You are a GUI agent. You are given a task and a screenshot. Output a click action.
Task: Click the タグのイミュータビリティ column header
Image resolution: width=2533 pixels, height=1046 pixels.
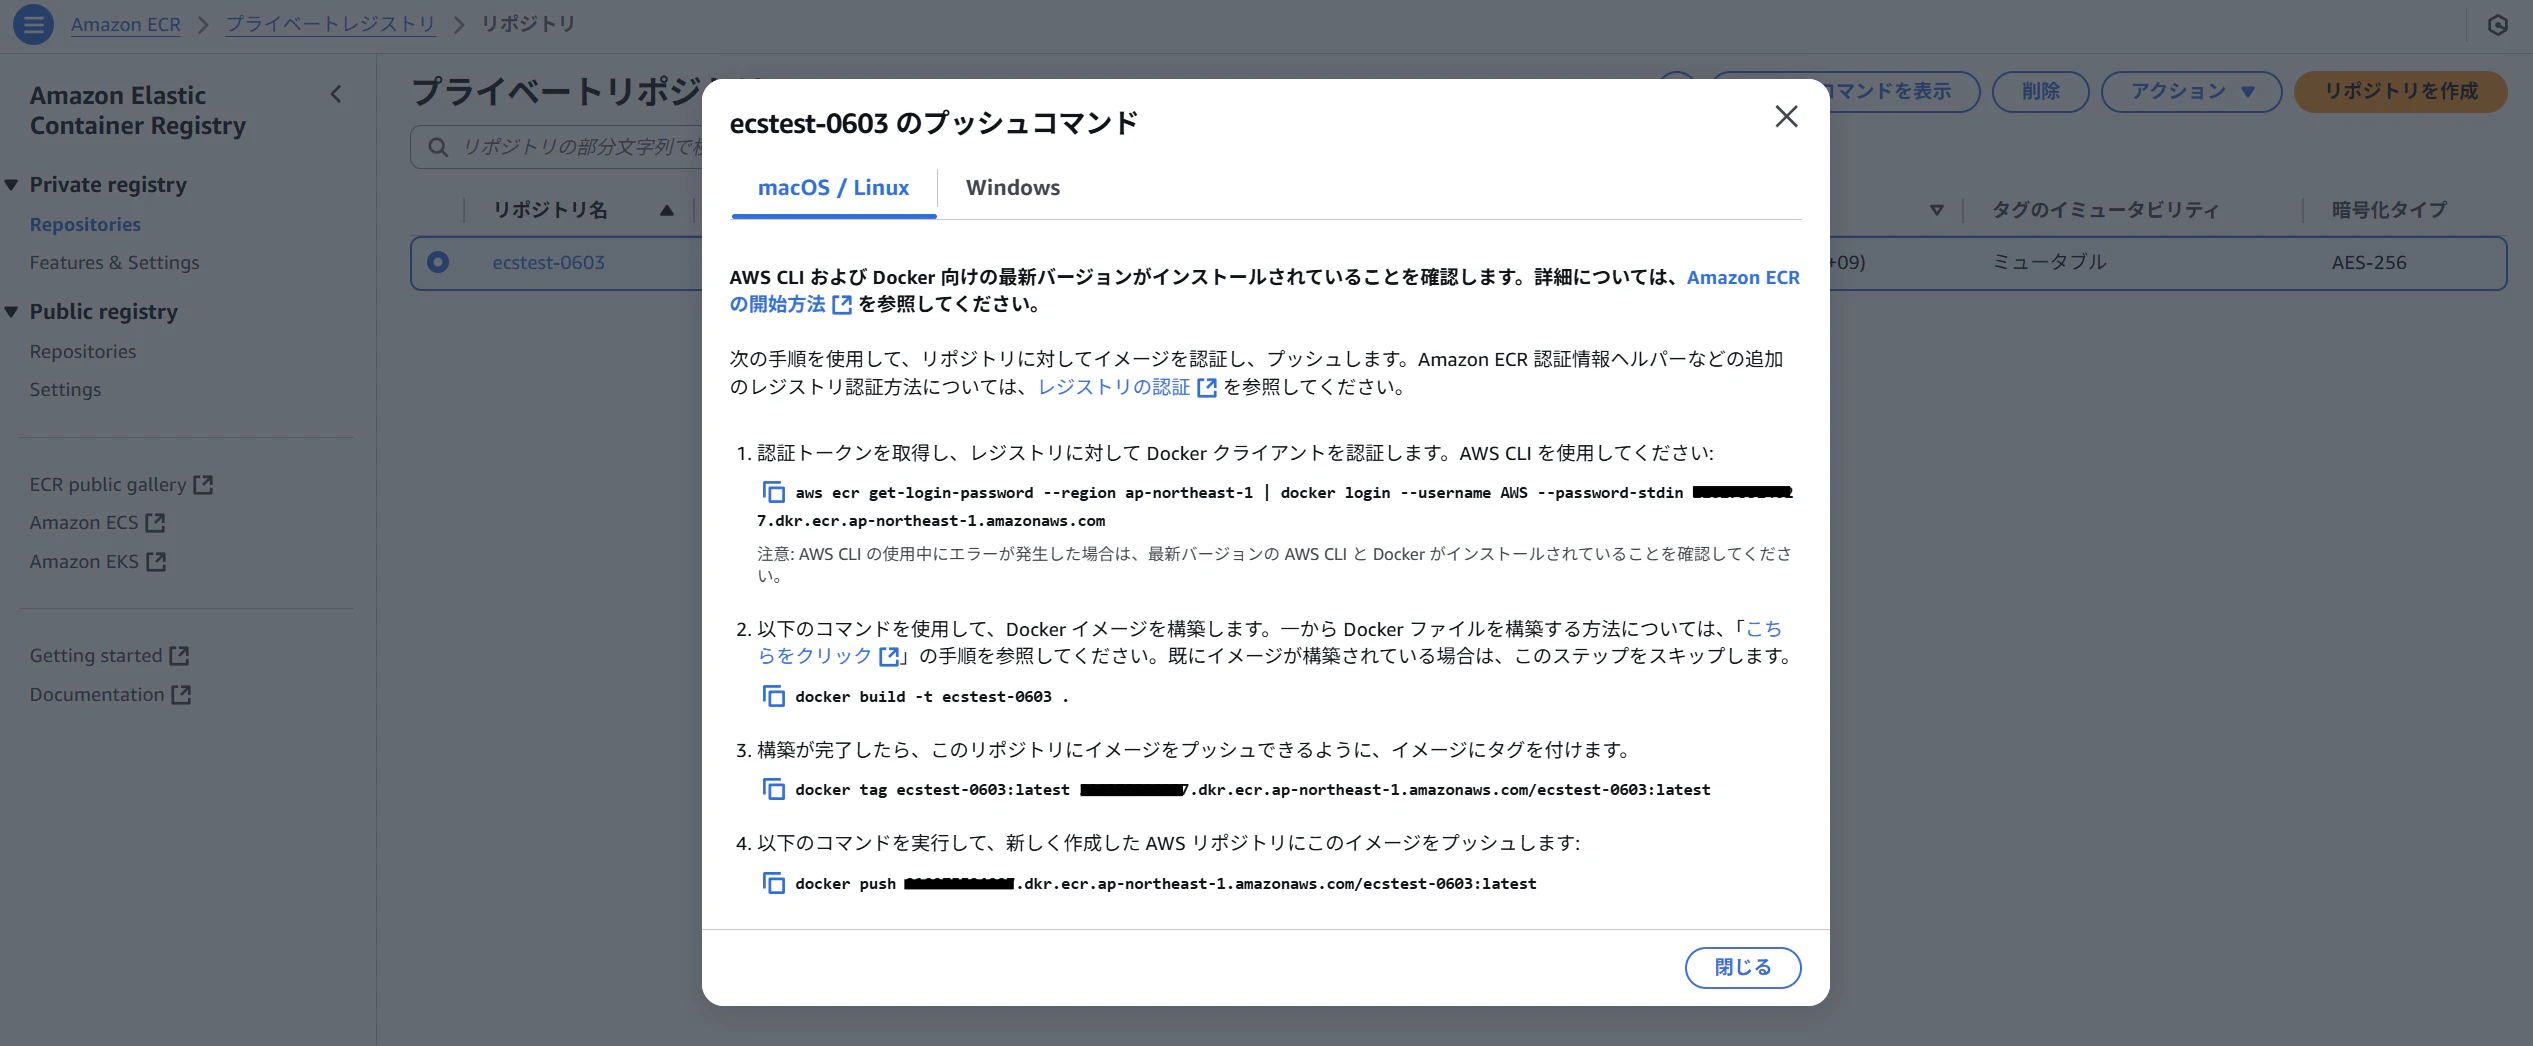tap(2105, 210)
